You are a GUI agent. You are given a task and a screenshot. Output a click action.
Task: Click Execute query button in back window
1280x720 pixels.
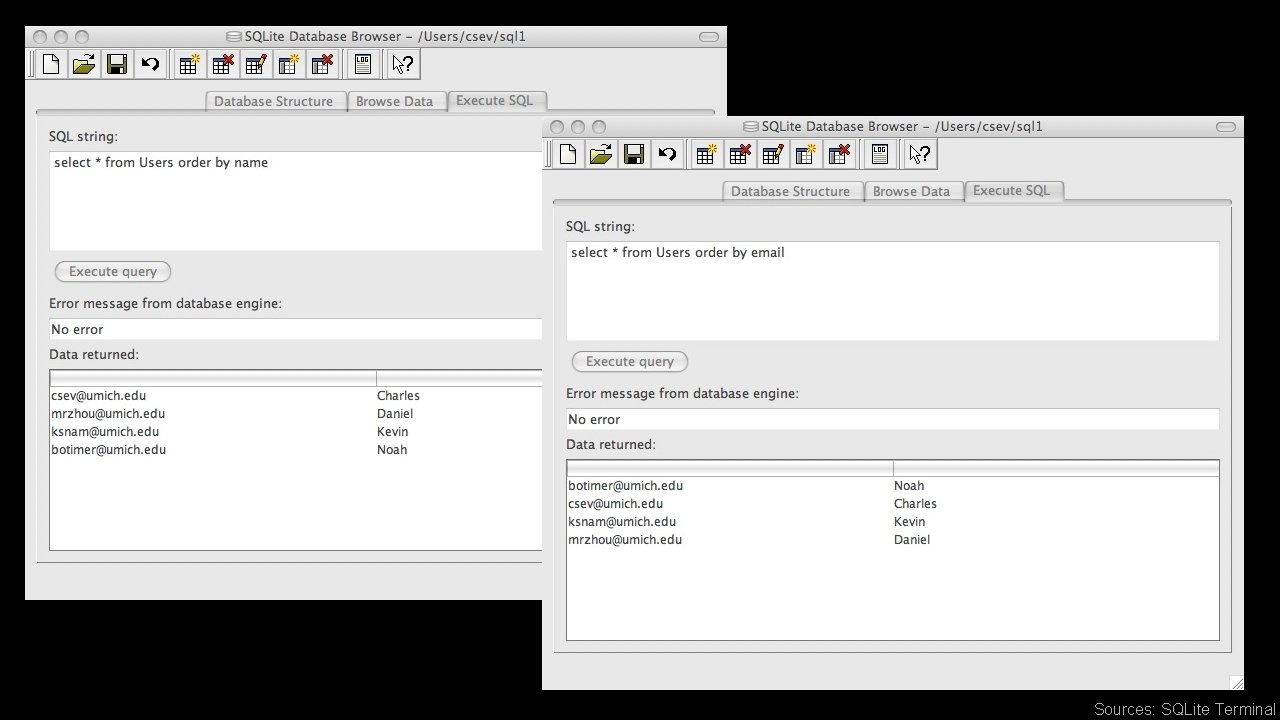tap(113, 271)
